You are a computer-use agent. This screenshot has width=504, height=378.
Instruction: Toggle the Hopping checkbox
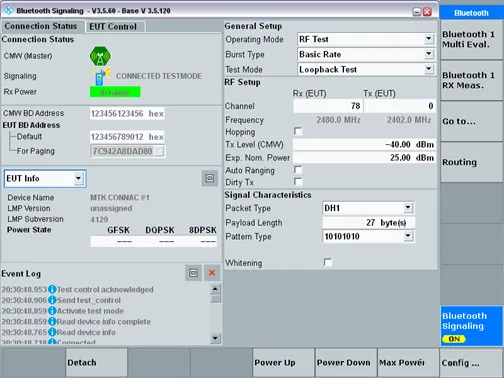point(298,131)
